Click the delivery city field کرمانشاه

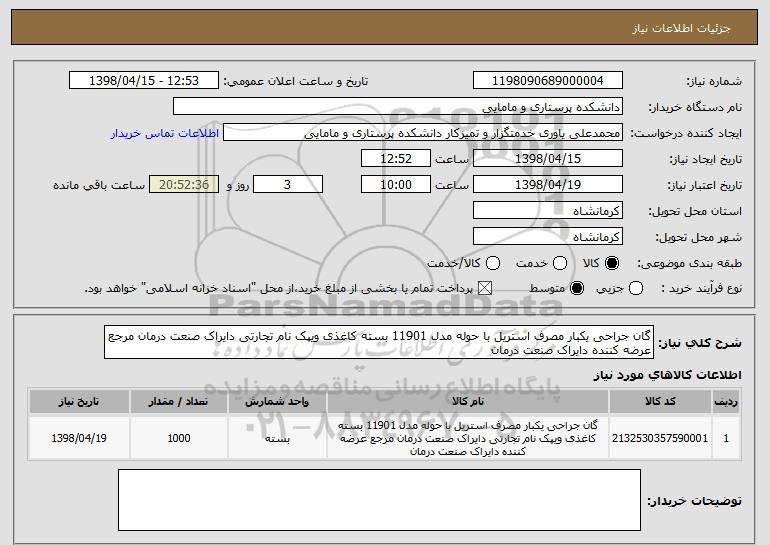[548, 237]
